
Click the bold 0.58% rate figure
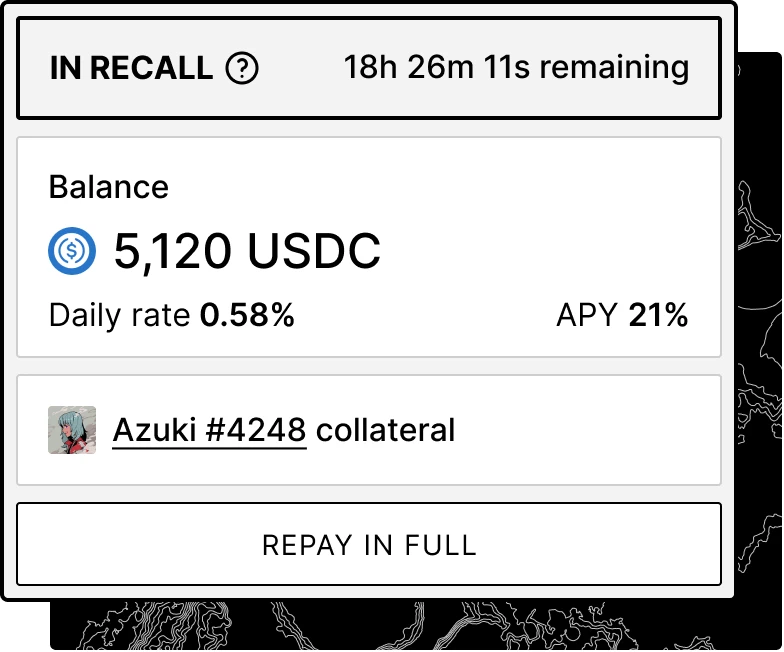(247, 316)
